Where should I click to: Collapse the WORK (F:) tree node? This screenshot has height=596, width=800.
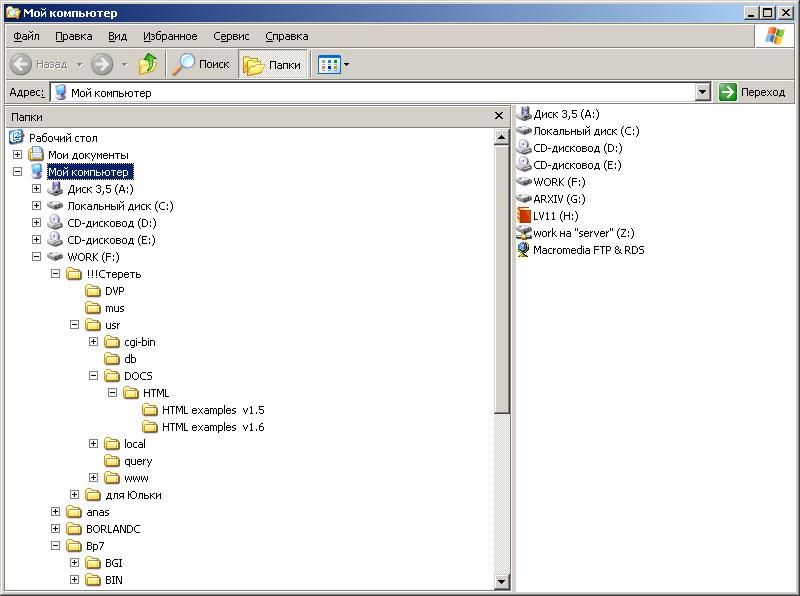36,257
